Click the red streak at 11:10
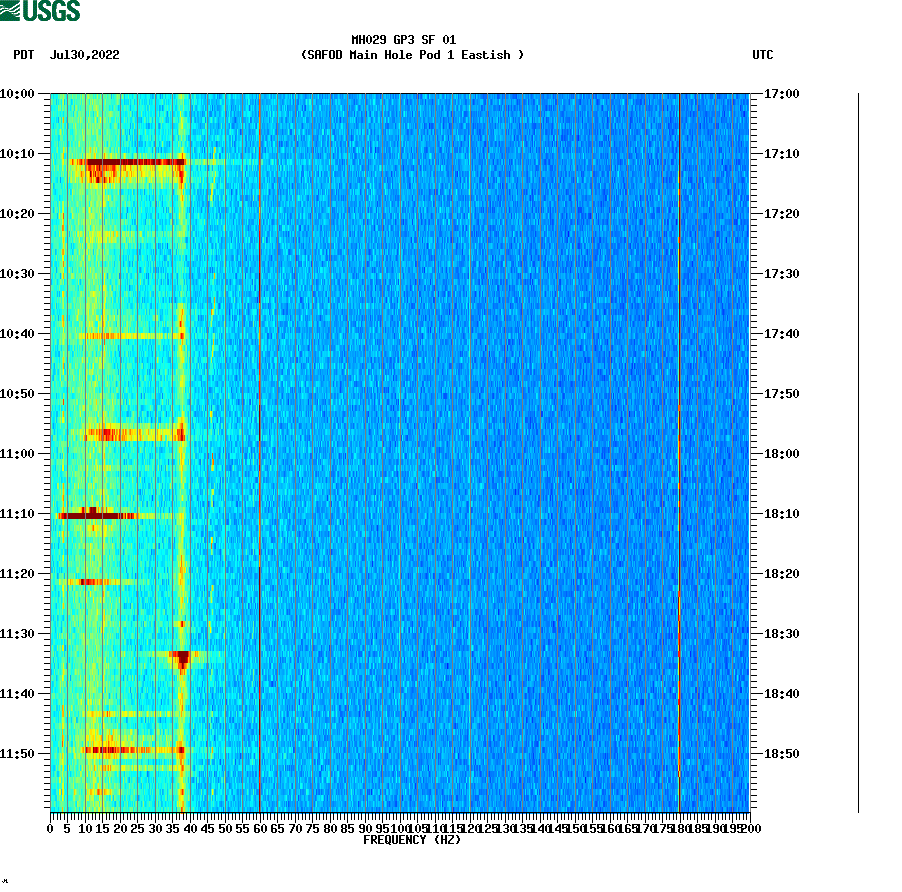This screenshot has height=892, width=902. coord(95,514)
